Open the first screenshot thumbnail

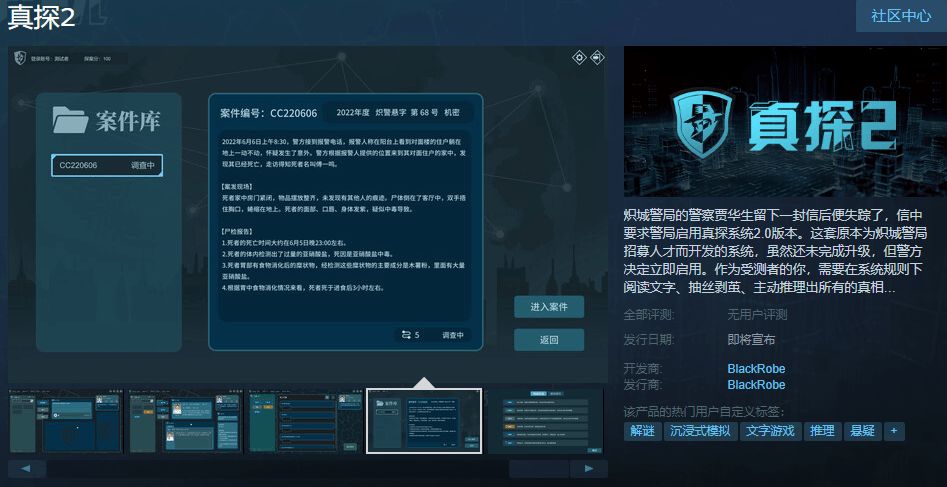(65, 421)
